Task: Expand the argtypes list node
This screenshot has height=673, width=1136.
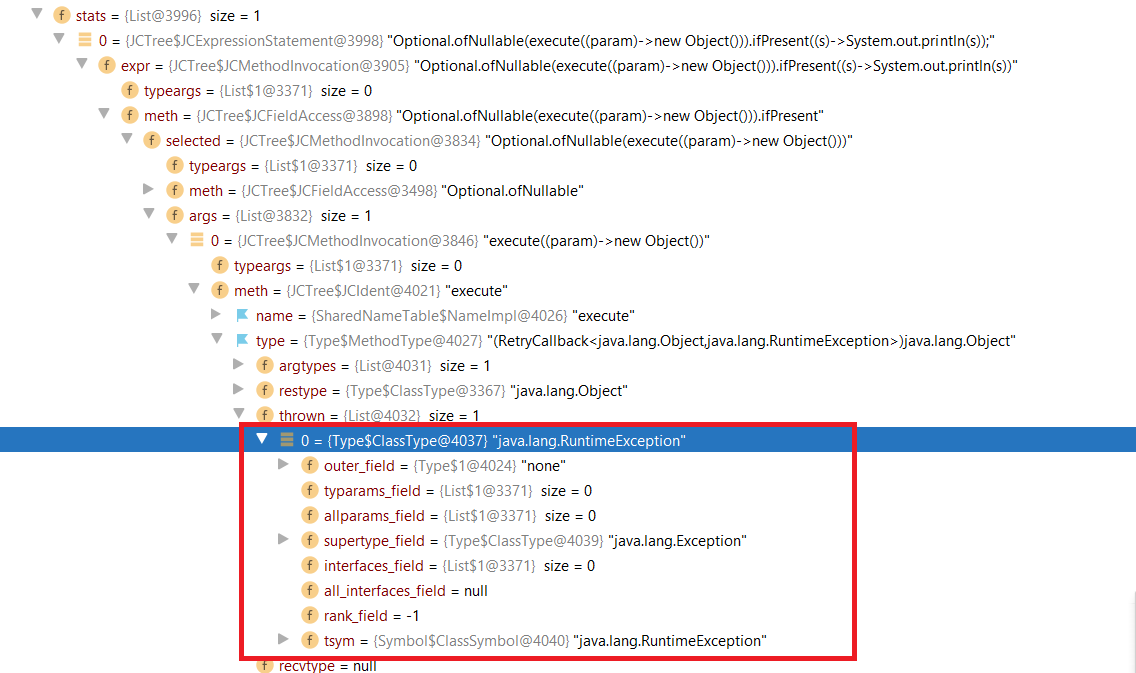Action: [x=238, y=365]
